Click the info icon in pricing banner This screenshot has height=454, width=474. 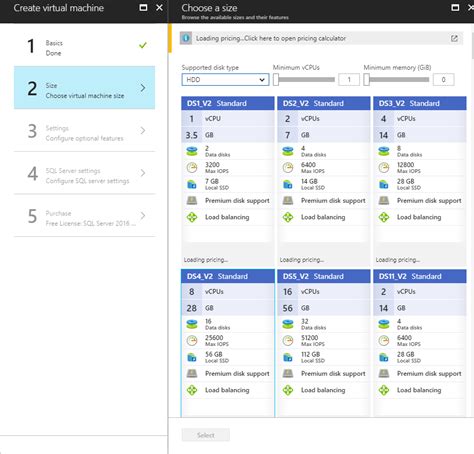186,38
